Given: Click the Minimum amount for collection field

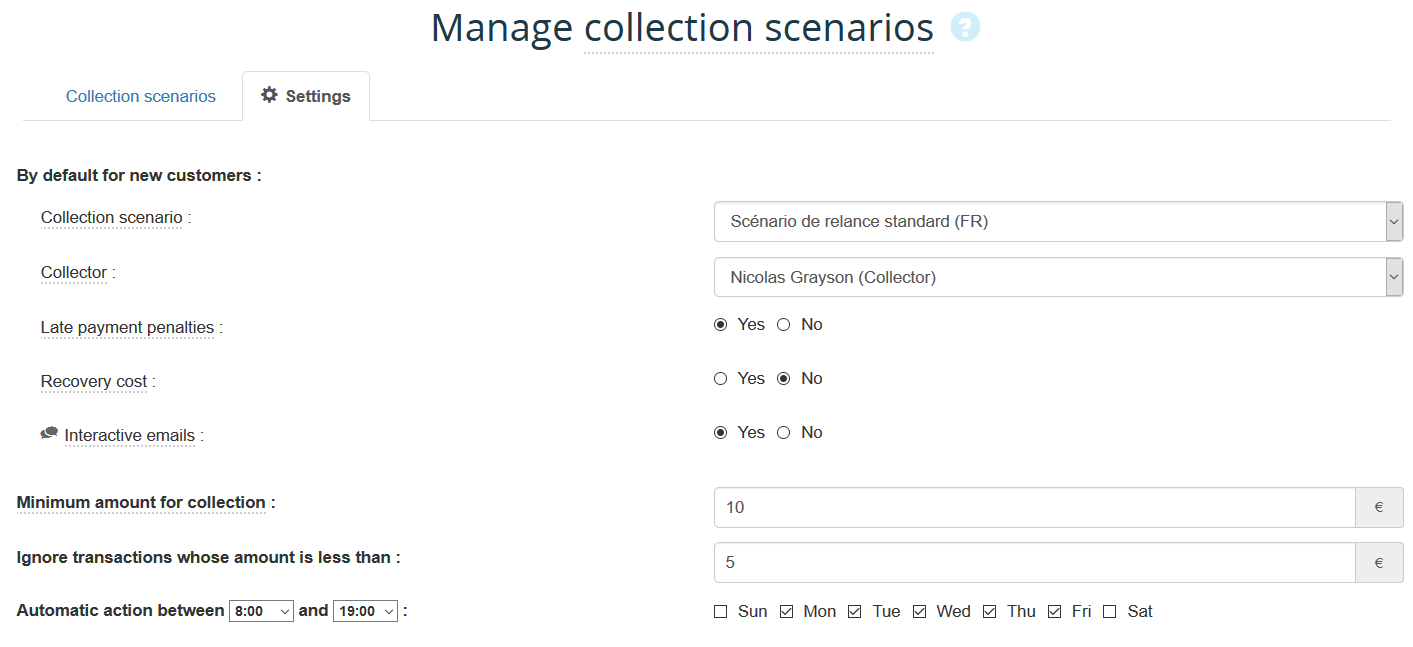Looking at the screenshot, I should (1034, 508).
